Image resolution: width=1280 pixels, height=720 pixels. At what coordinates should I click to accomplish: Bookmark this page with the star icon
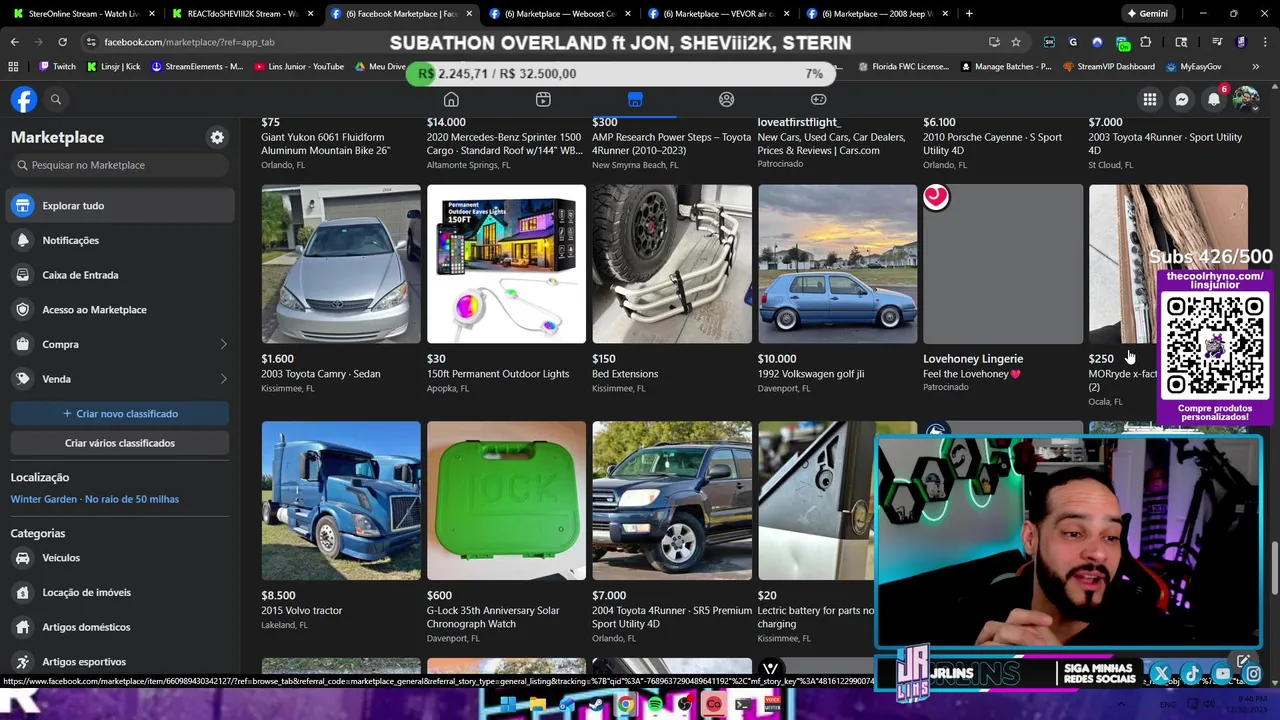tap(1016, 42)
